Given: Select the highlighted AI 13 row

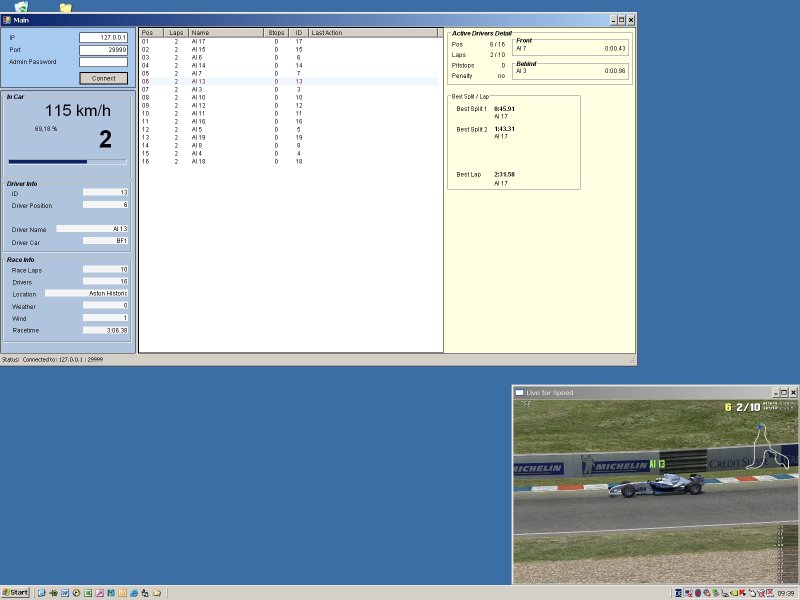Looking at the screenshot, I should coord(288,82).
